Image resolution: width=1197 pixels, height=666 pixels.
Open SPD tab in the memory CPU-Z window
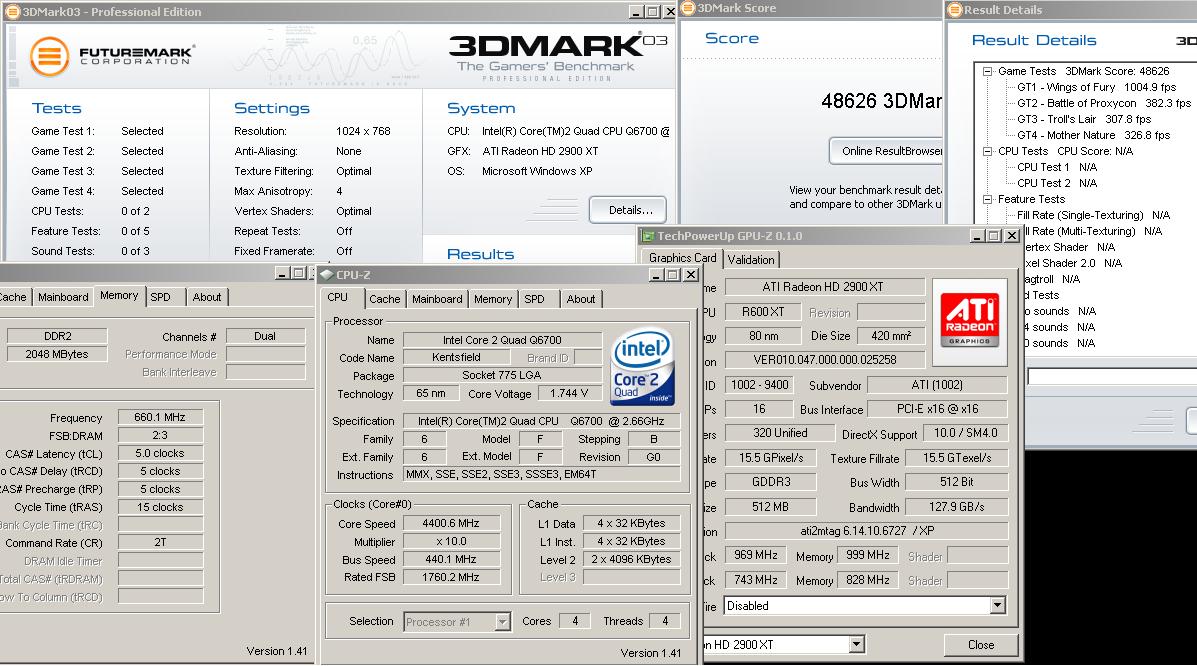(160, 297)
